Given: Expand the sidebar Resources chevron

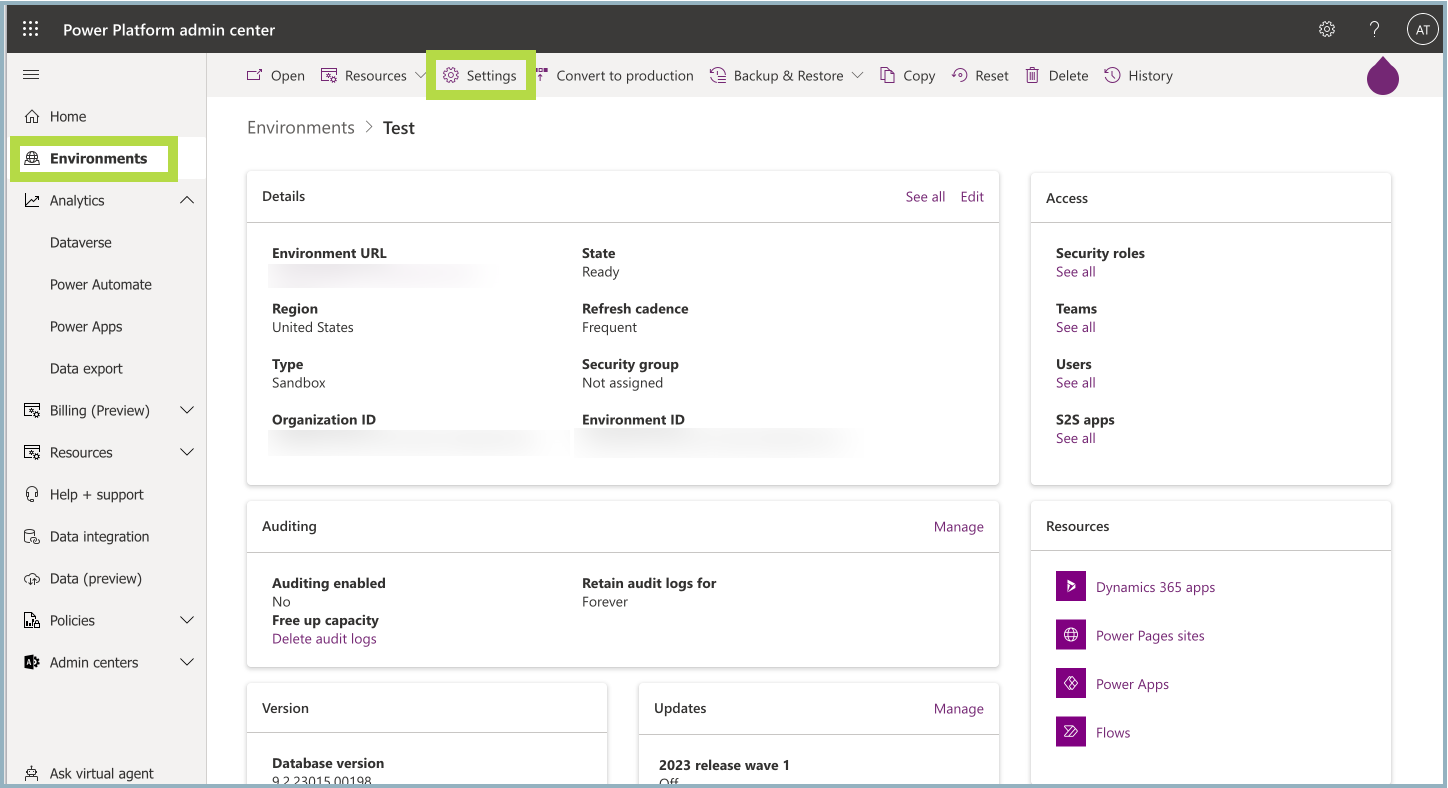Looking at the screenshot, I should (x=187, y=453).
